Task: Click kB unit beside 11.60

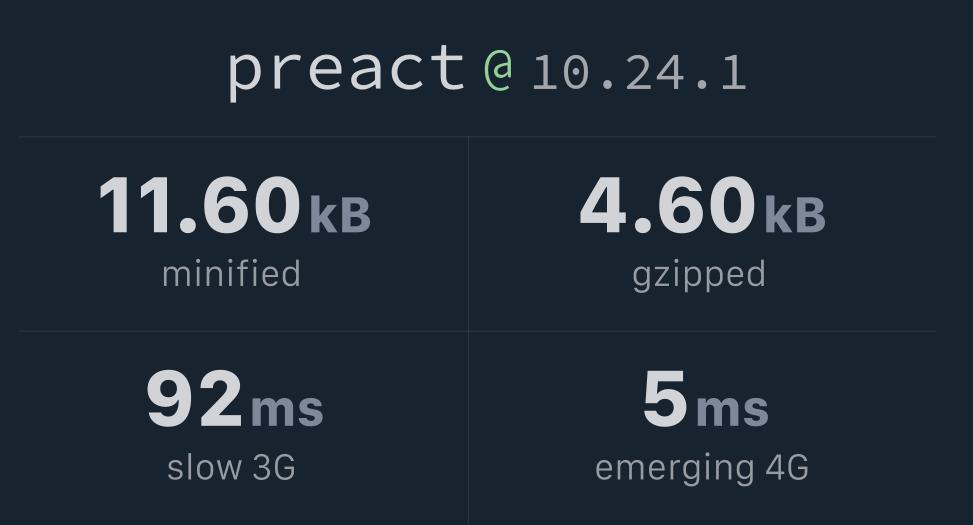Action: tap(340, 214)
